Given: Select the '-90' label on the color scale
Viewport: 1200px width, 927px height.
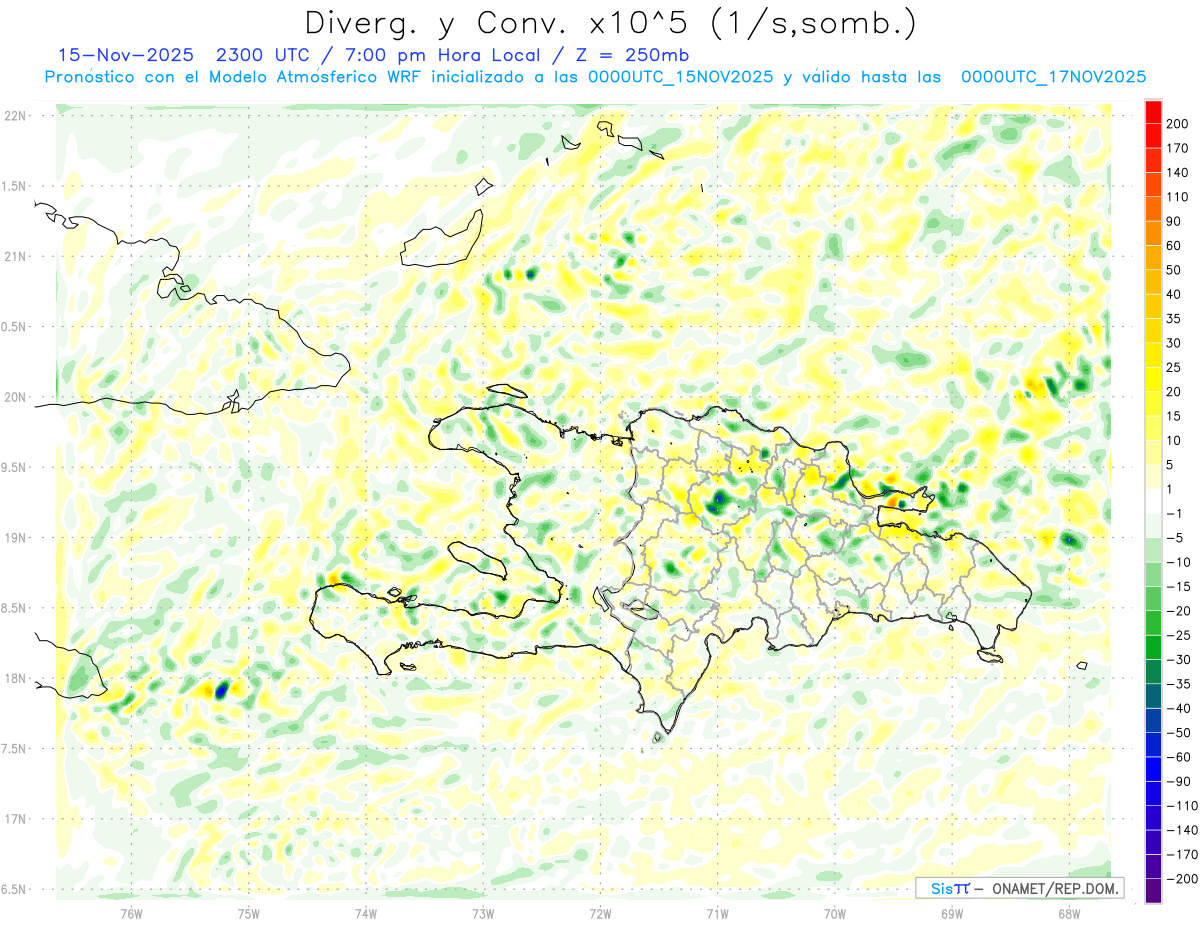Looking at the screenshot, I should coord(1178,782).
